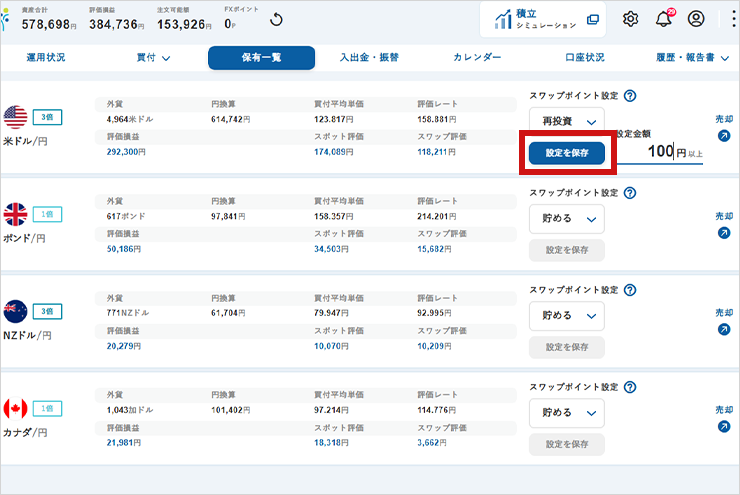Save settings with 設定を保存 for 米ドル/円
The image size is (740, 495).
coord(567,153)
